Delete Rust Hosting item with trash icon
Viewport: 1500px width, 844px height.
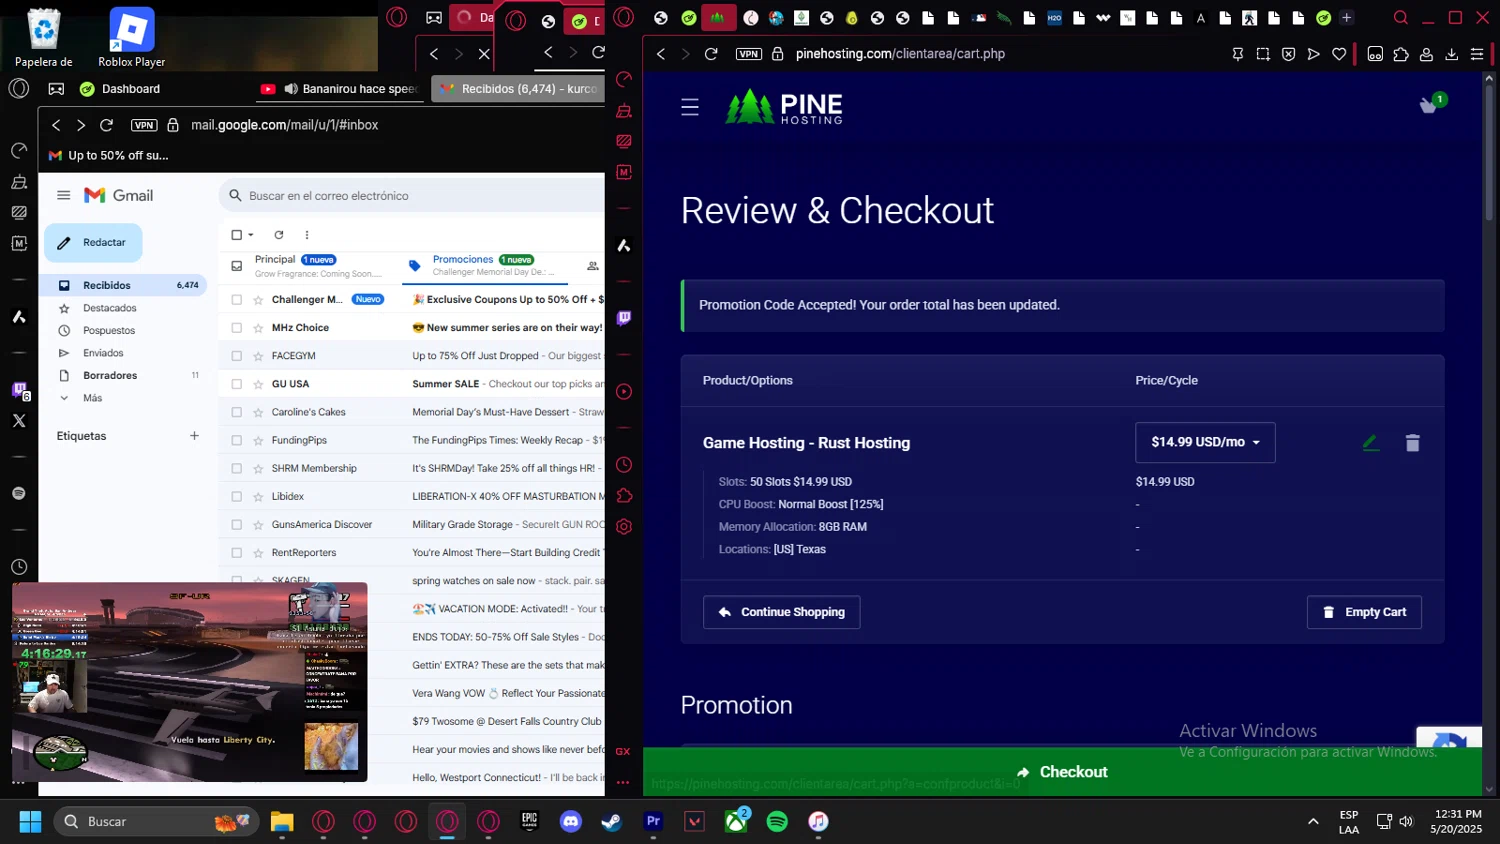pyautogui.click(x=1412, y=443)
